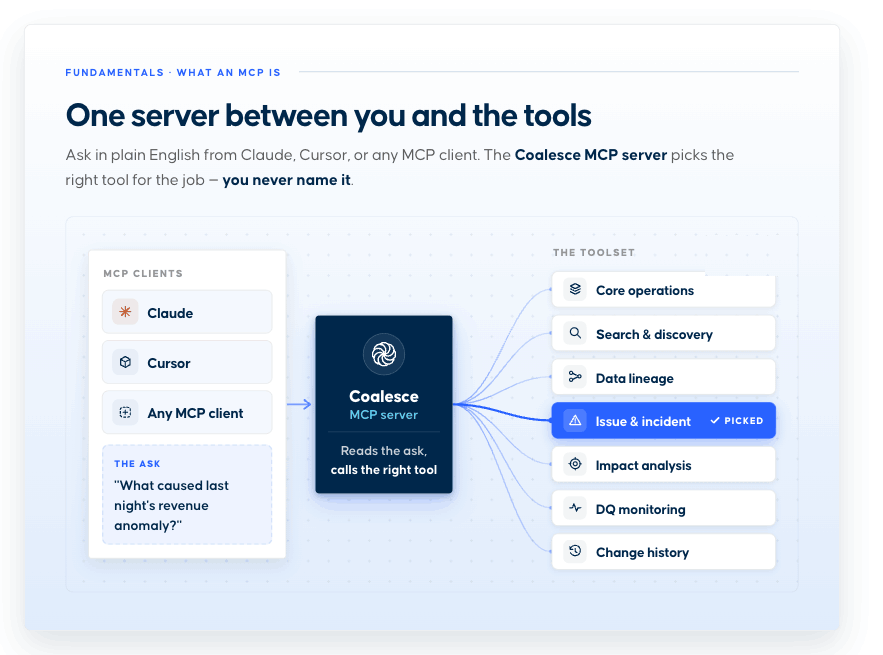Click the "THE ASK" label

coord(137,464)
